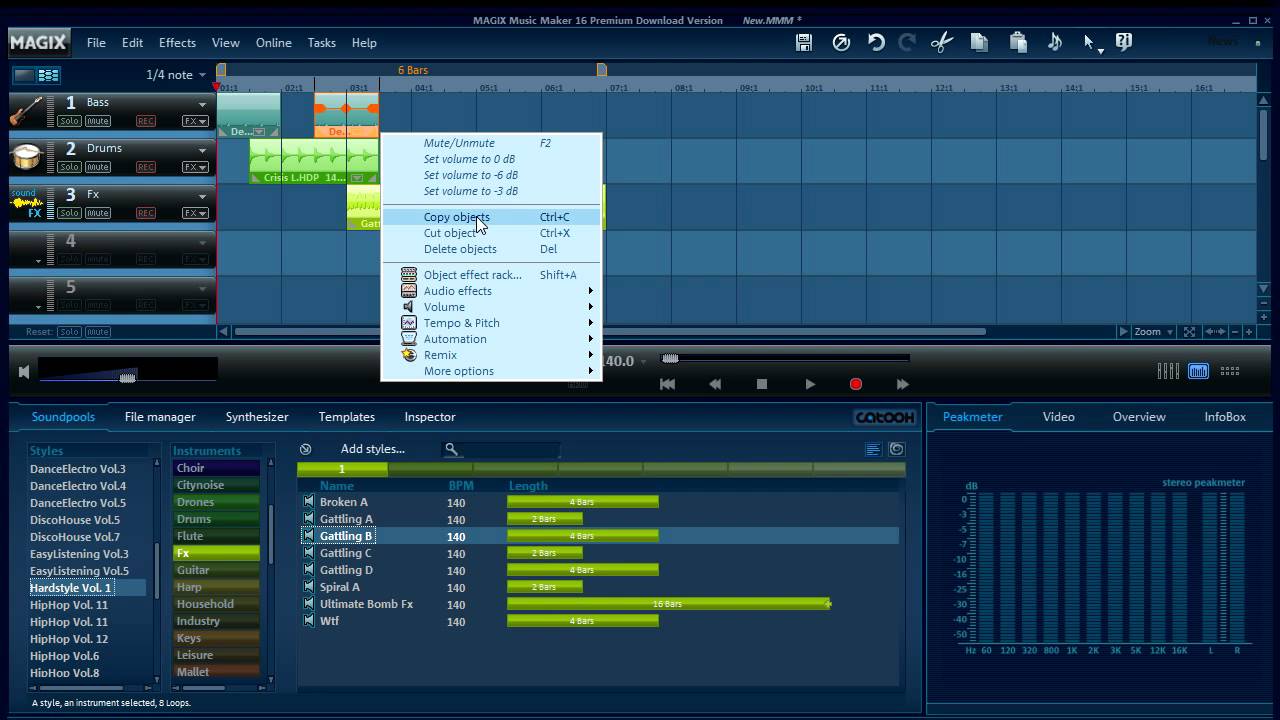The width and height of the screenshot is (1280, 720).
Task: Click the Bass guitar track icon
Action: coord(27,110)
